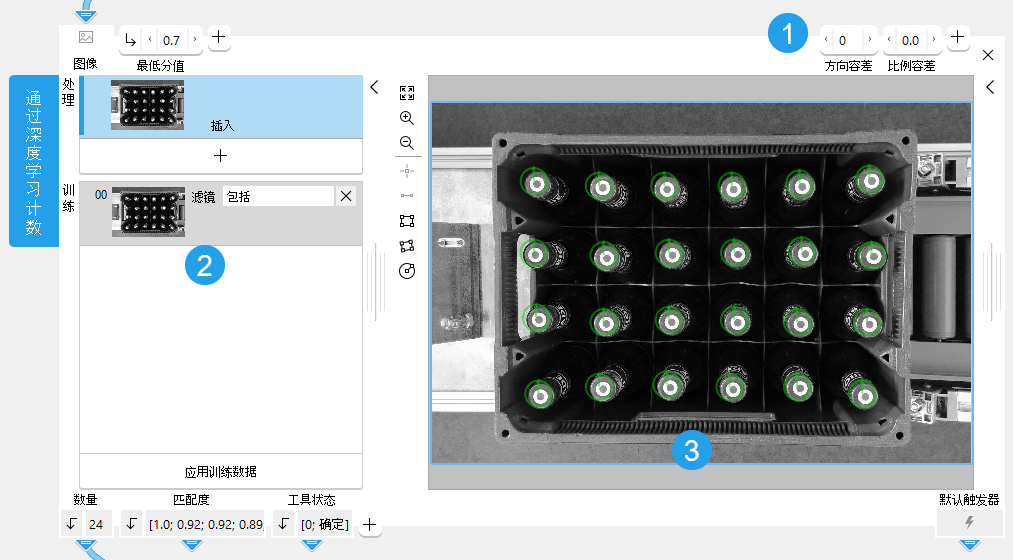Click the 应用训练数据 button
Image resolution: width=1013 pixels, height=560 pixels.
(x=221, y=471)
